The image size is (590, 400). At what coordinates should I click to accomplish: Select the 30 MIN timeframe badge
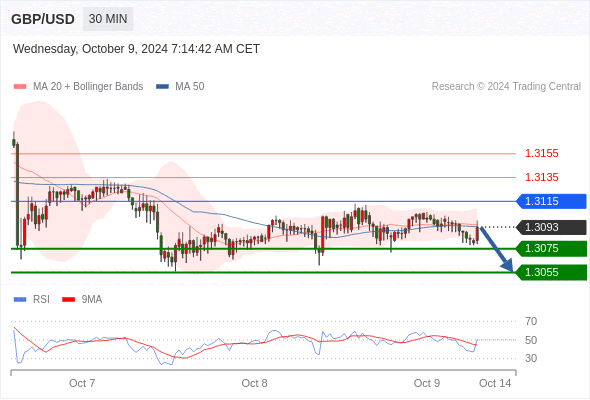pyautogui.click(x=108, y=19)
